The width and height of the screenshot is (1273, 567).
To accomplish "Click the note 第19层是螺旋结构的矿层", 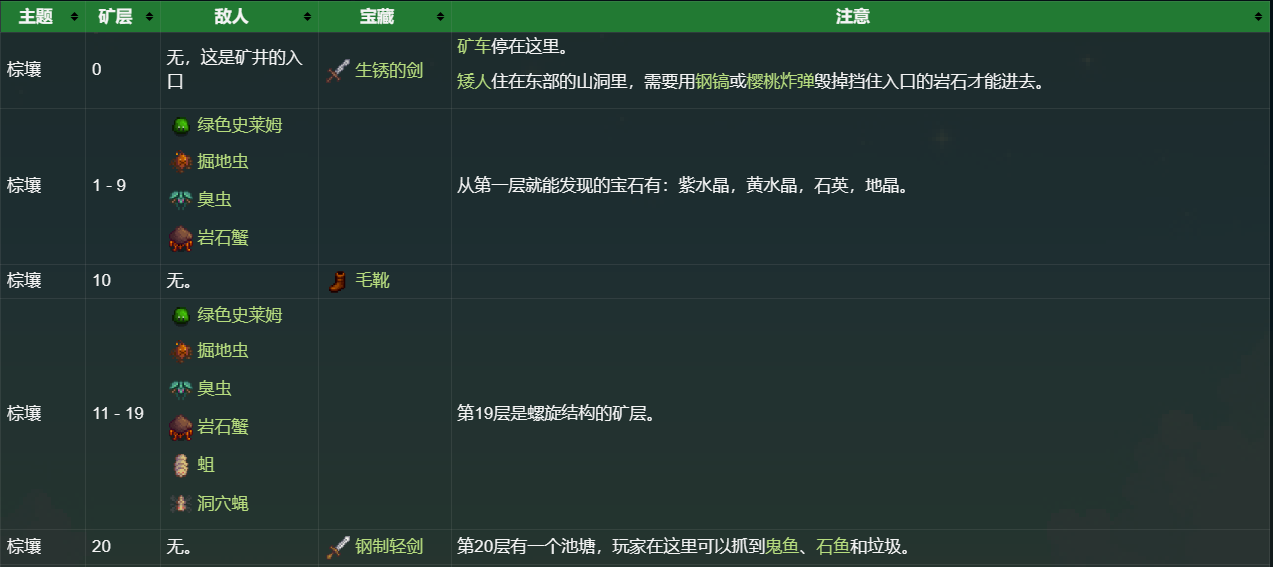I will (x=558, y=414).
